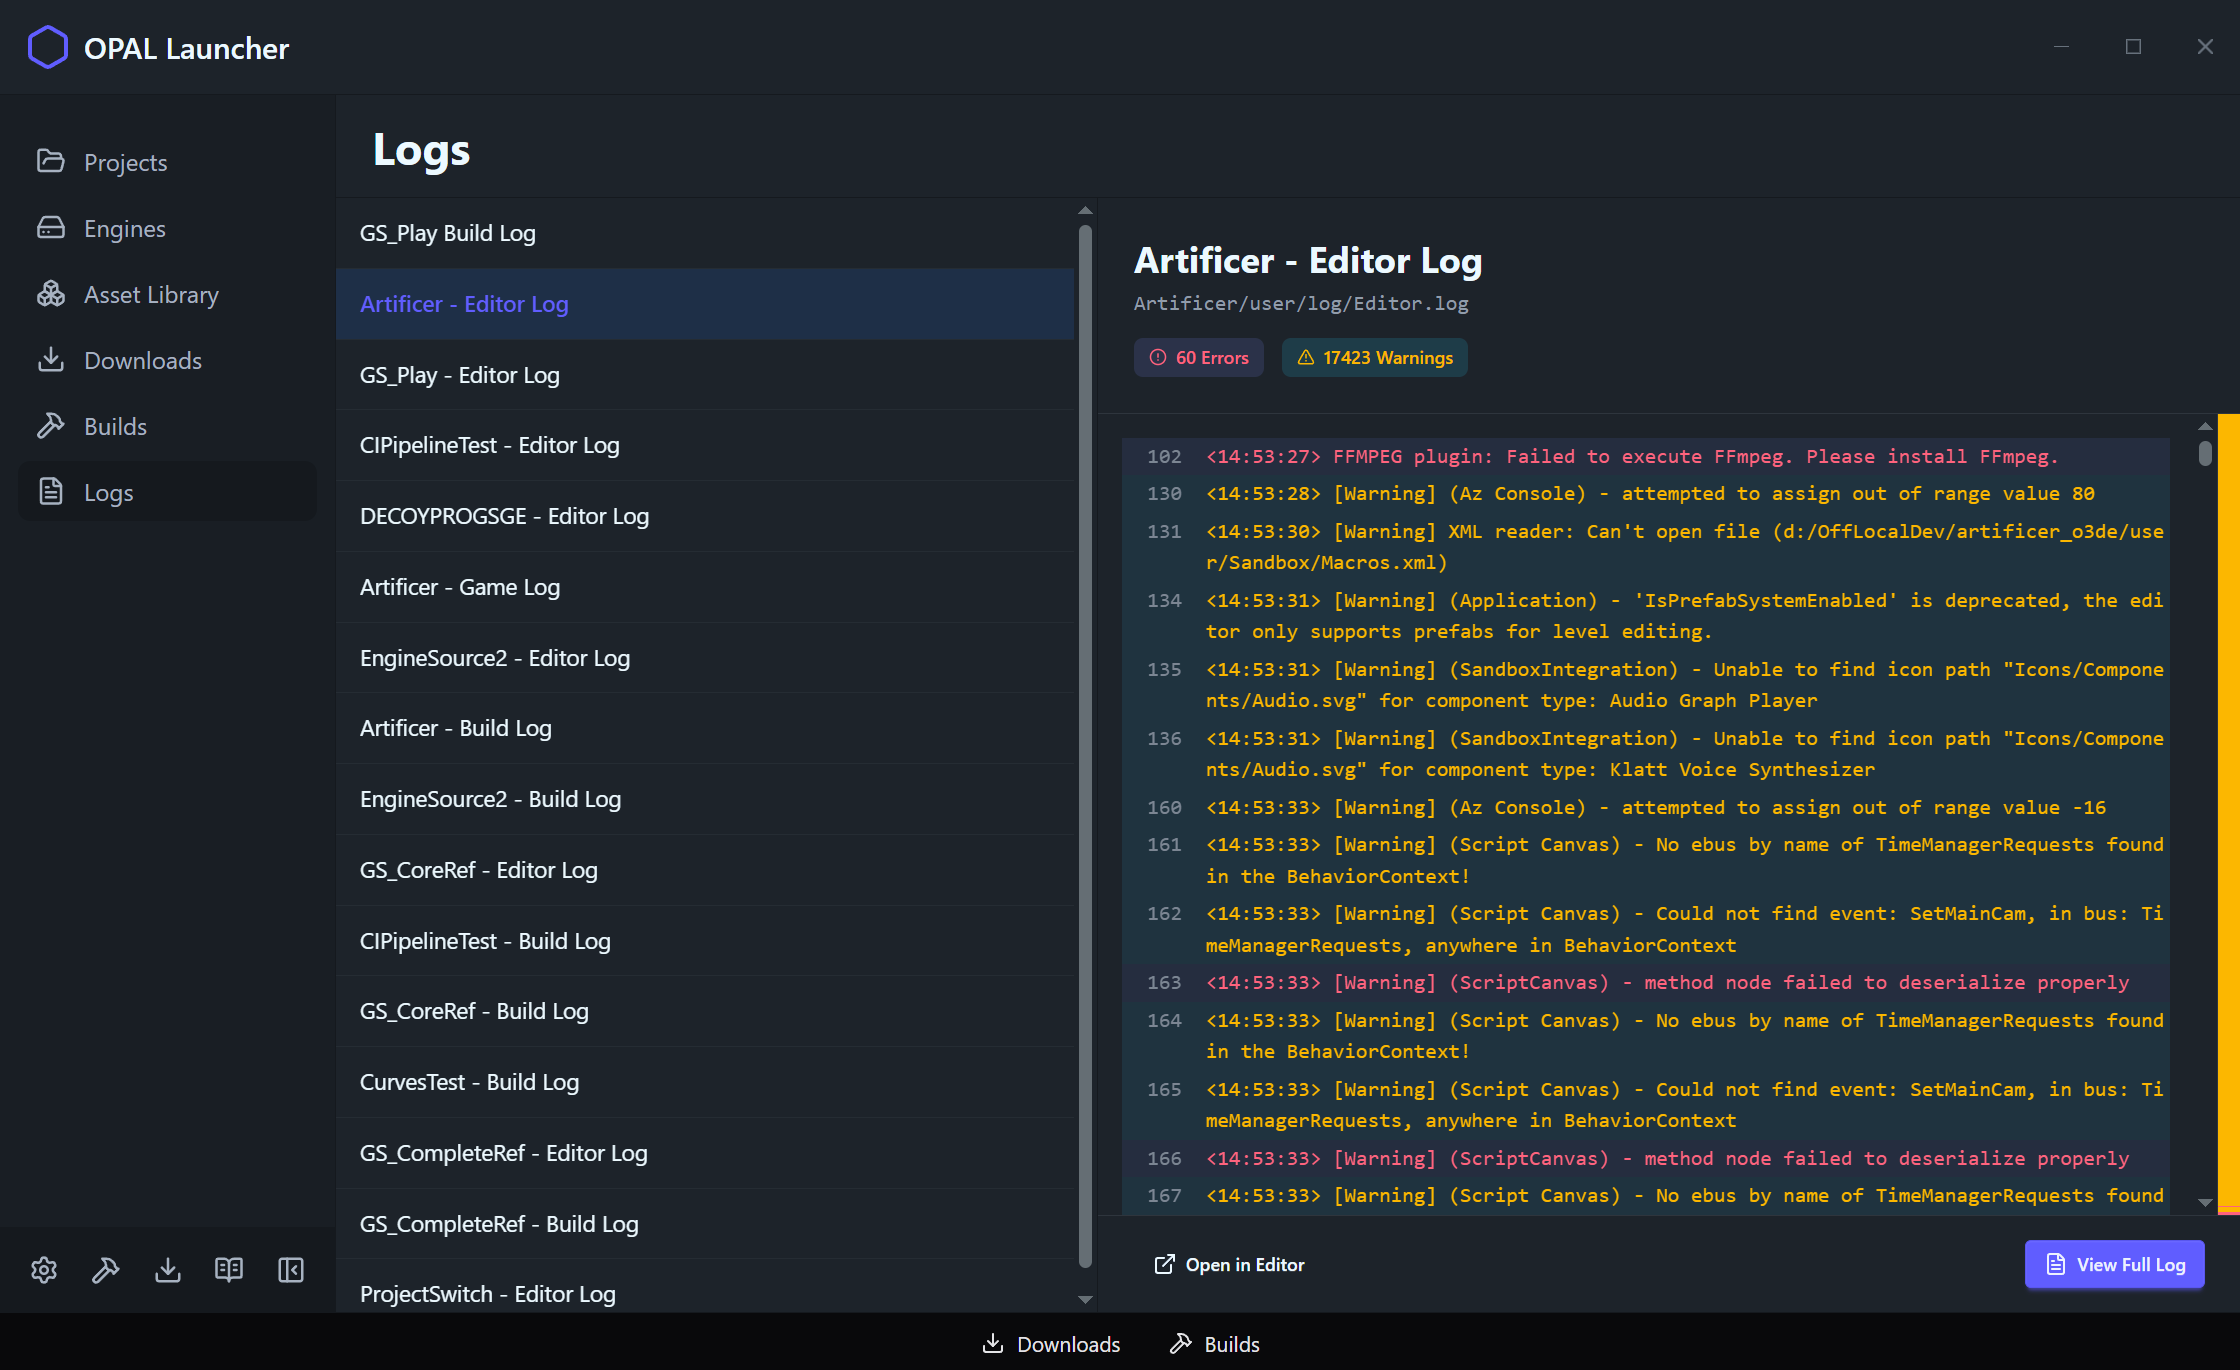
Task: Select the Logs sidebar item
Action: 167,492
